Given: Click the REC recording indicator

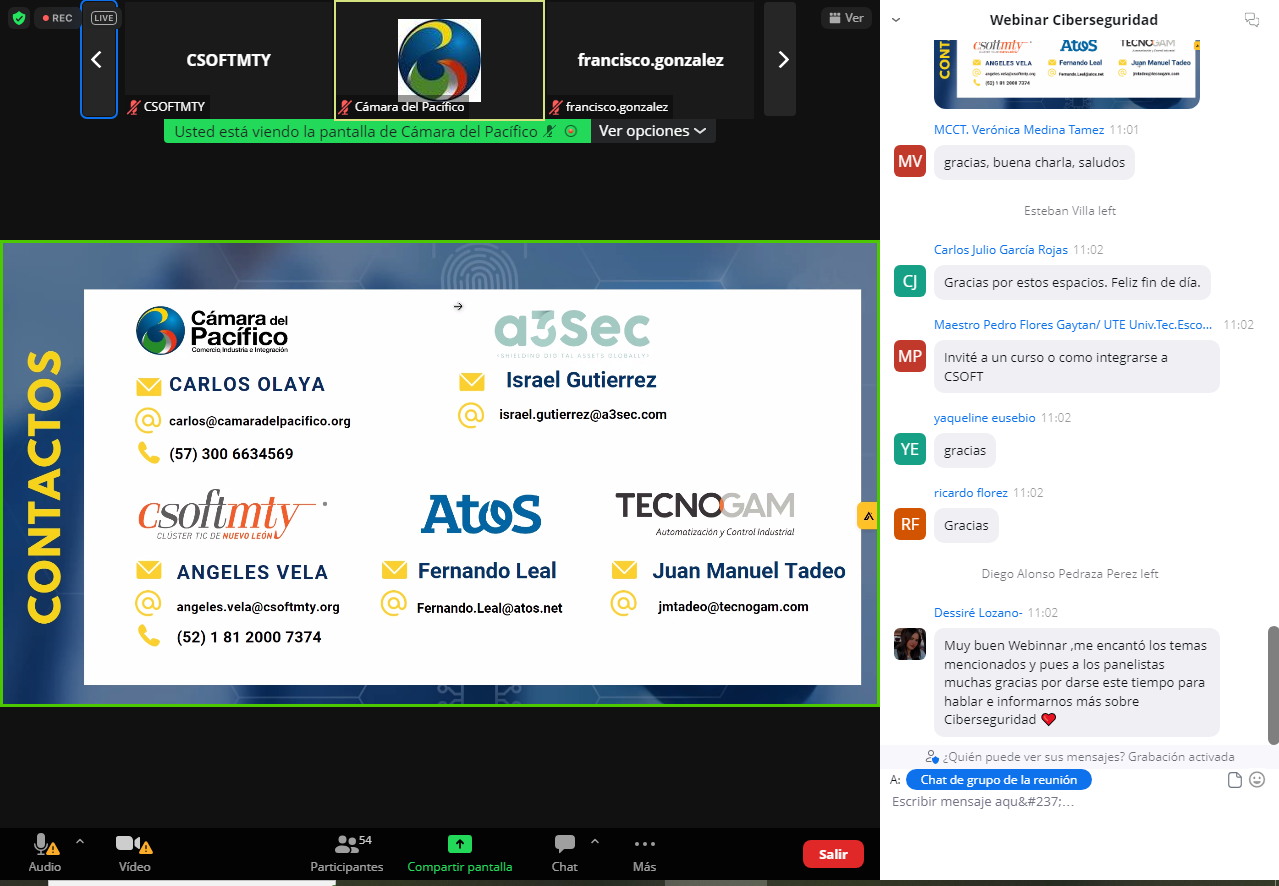Looking at the screenshot, I should tap(57, 18).
